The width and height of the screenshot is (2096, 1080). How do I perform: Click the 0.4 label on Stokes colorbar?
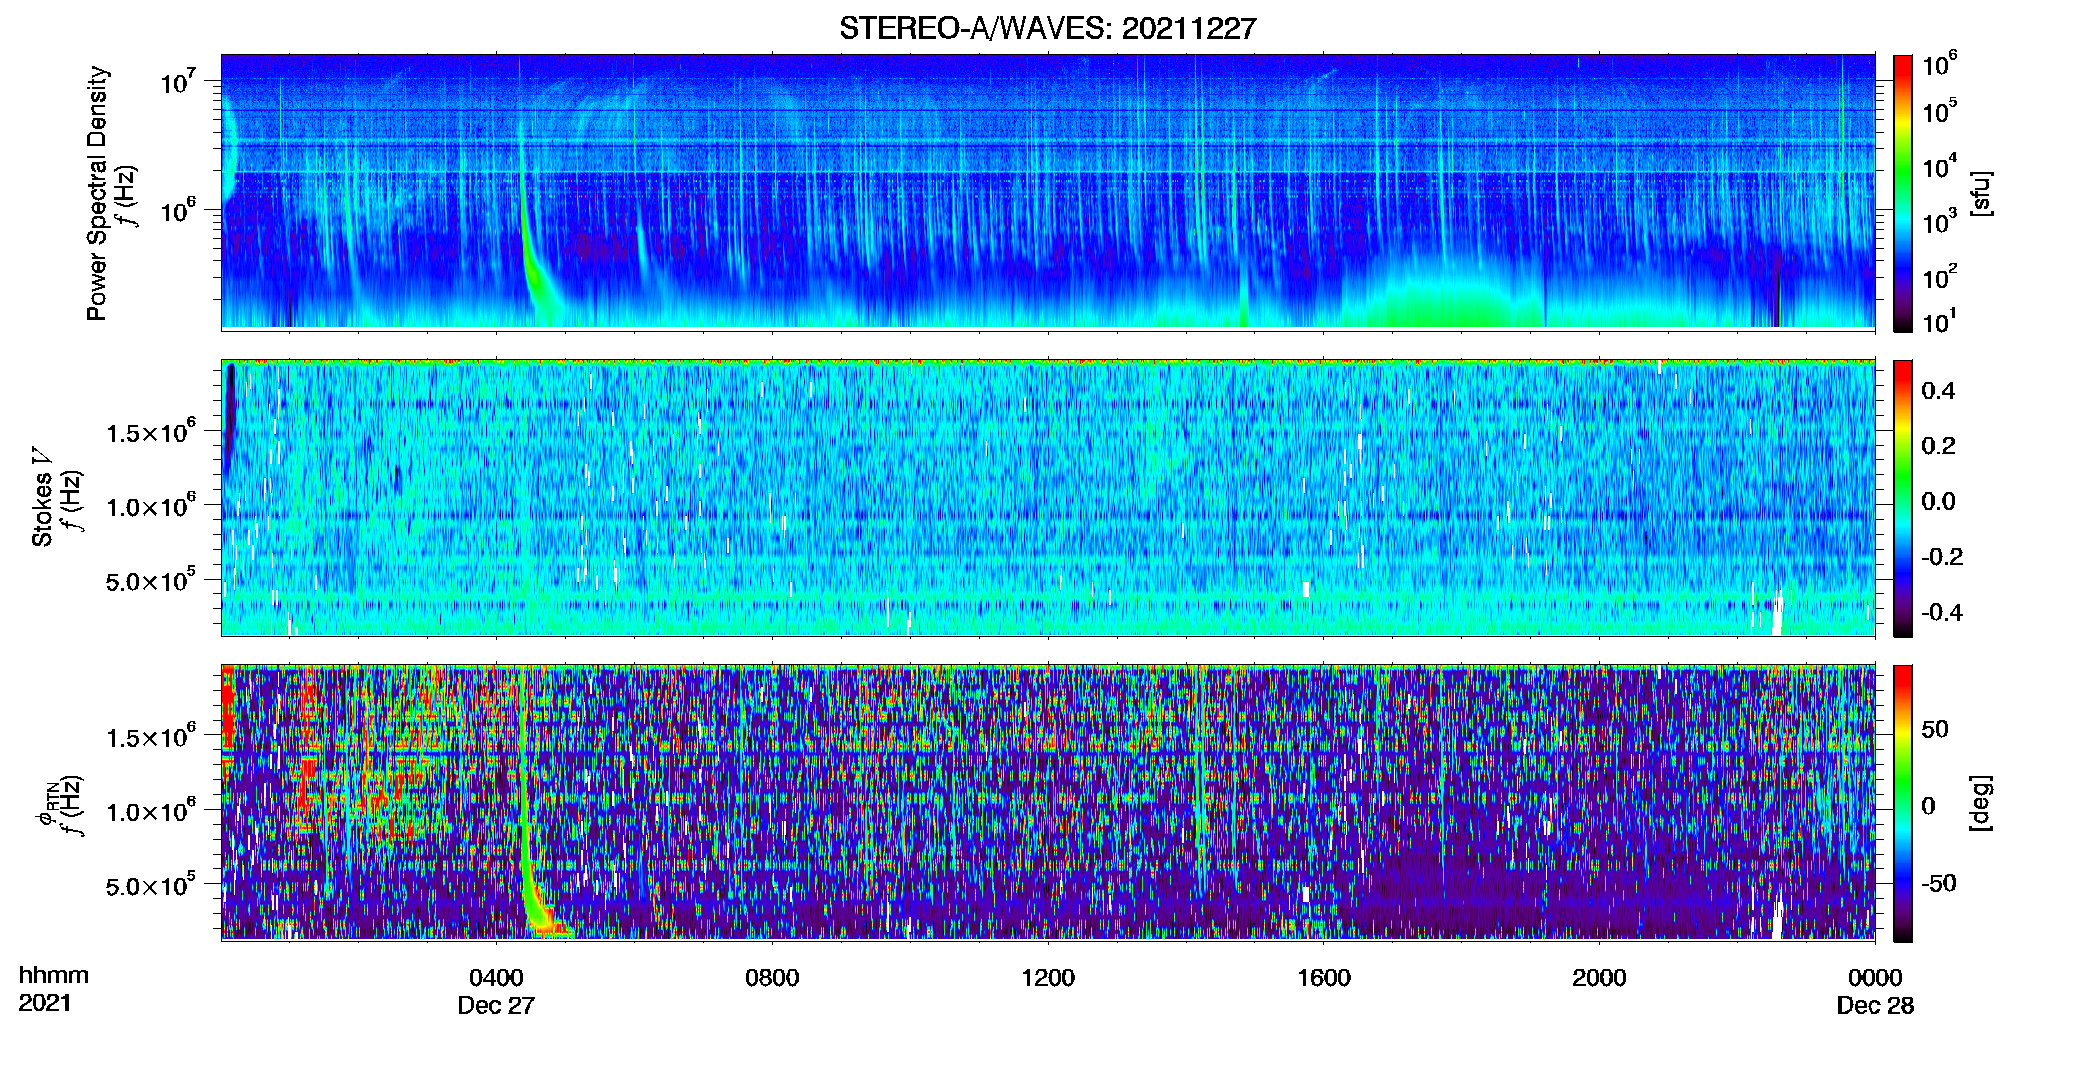(1938, 390)
